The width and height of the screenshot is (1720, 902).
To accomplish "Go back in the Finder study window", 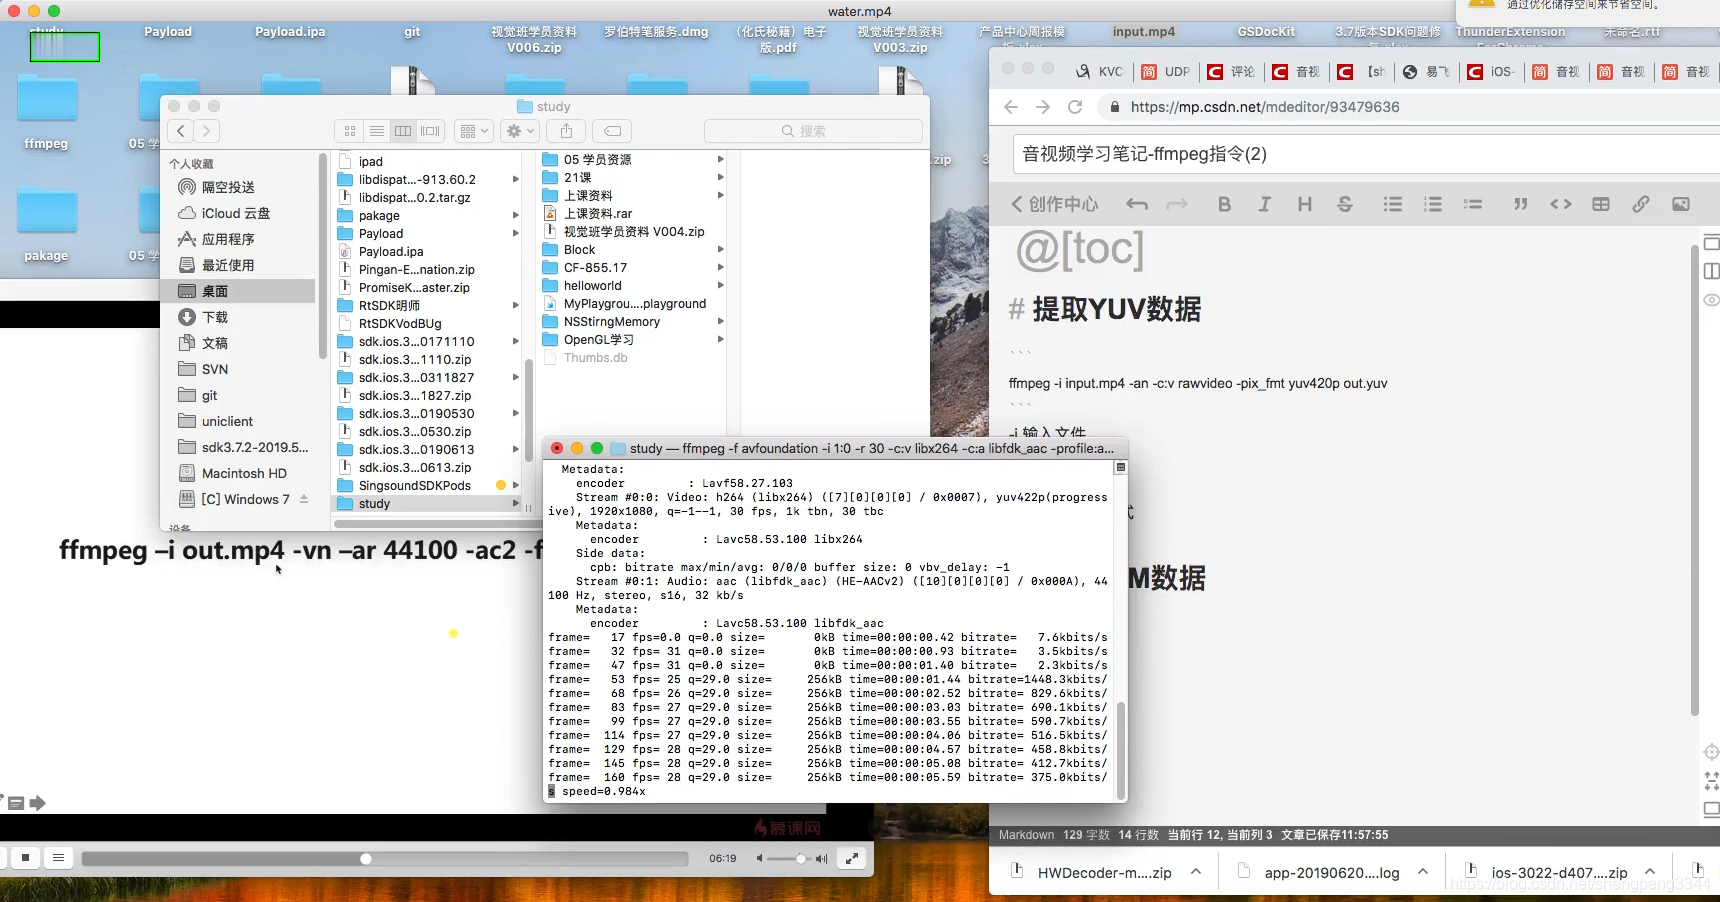I will 180,131.
